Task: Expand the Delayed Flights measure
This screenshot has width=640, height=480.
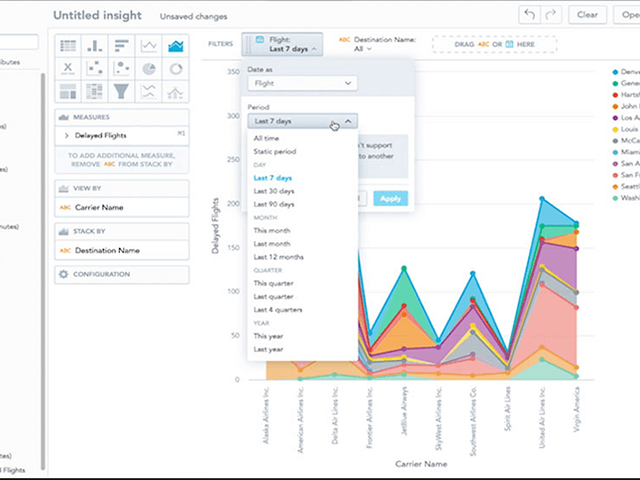Action: pos(67,134)
